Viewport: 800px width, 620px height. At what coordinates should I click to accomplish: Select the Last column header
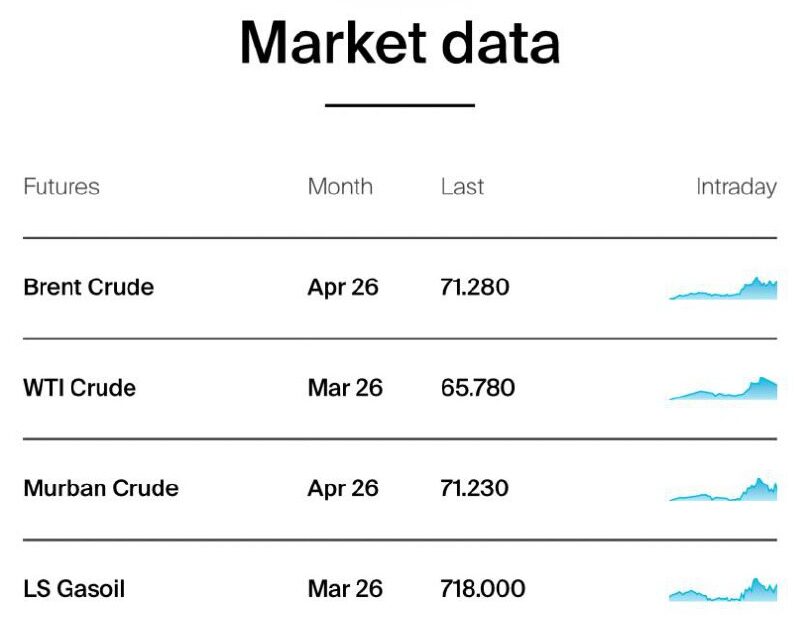coord(462,187)
